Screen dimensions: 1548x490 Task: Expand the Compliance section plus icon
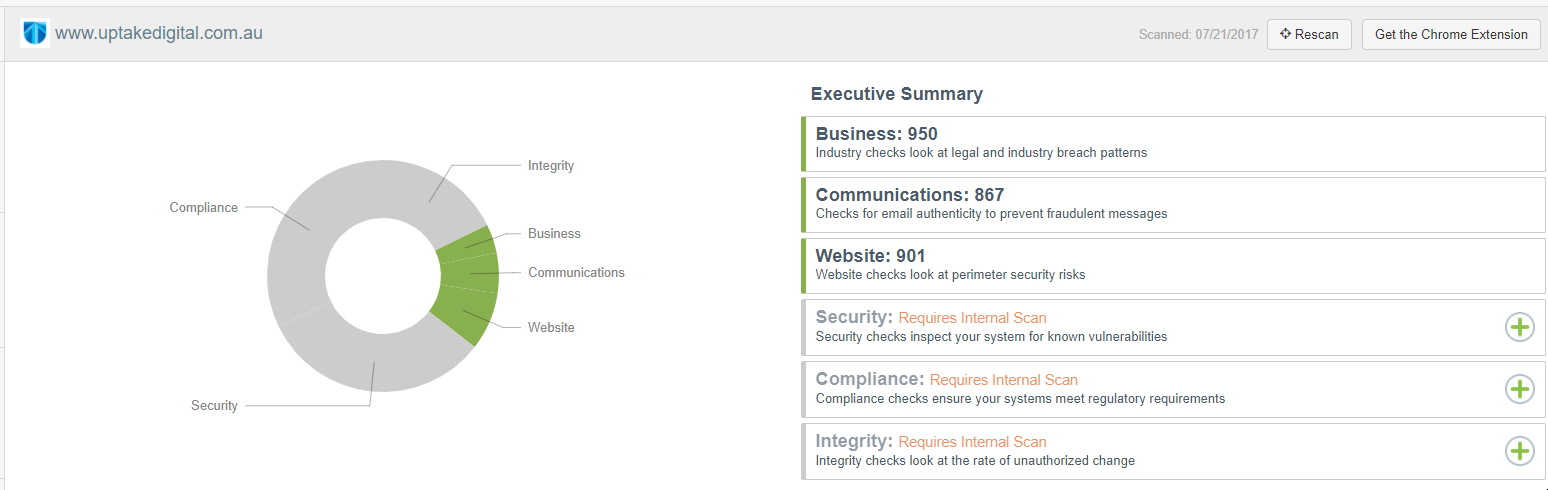(1519, 389)
